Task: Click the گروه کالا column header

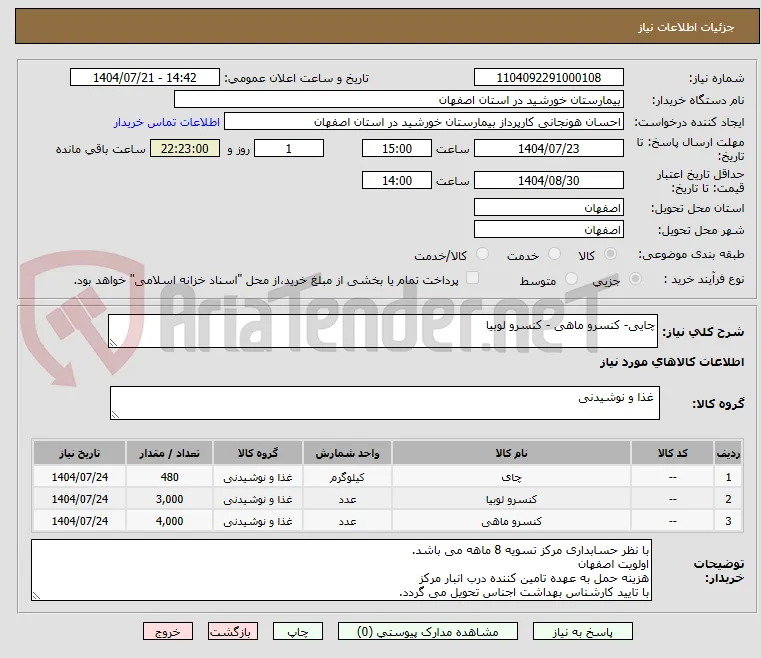Action: [258, 453]
